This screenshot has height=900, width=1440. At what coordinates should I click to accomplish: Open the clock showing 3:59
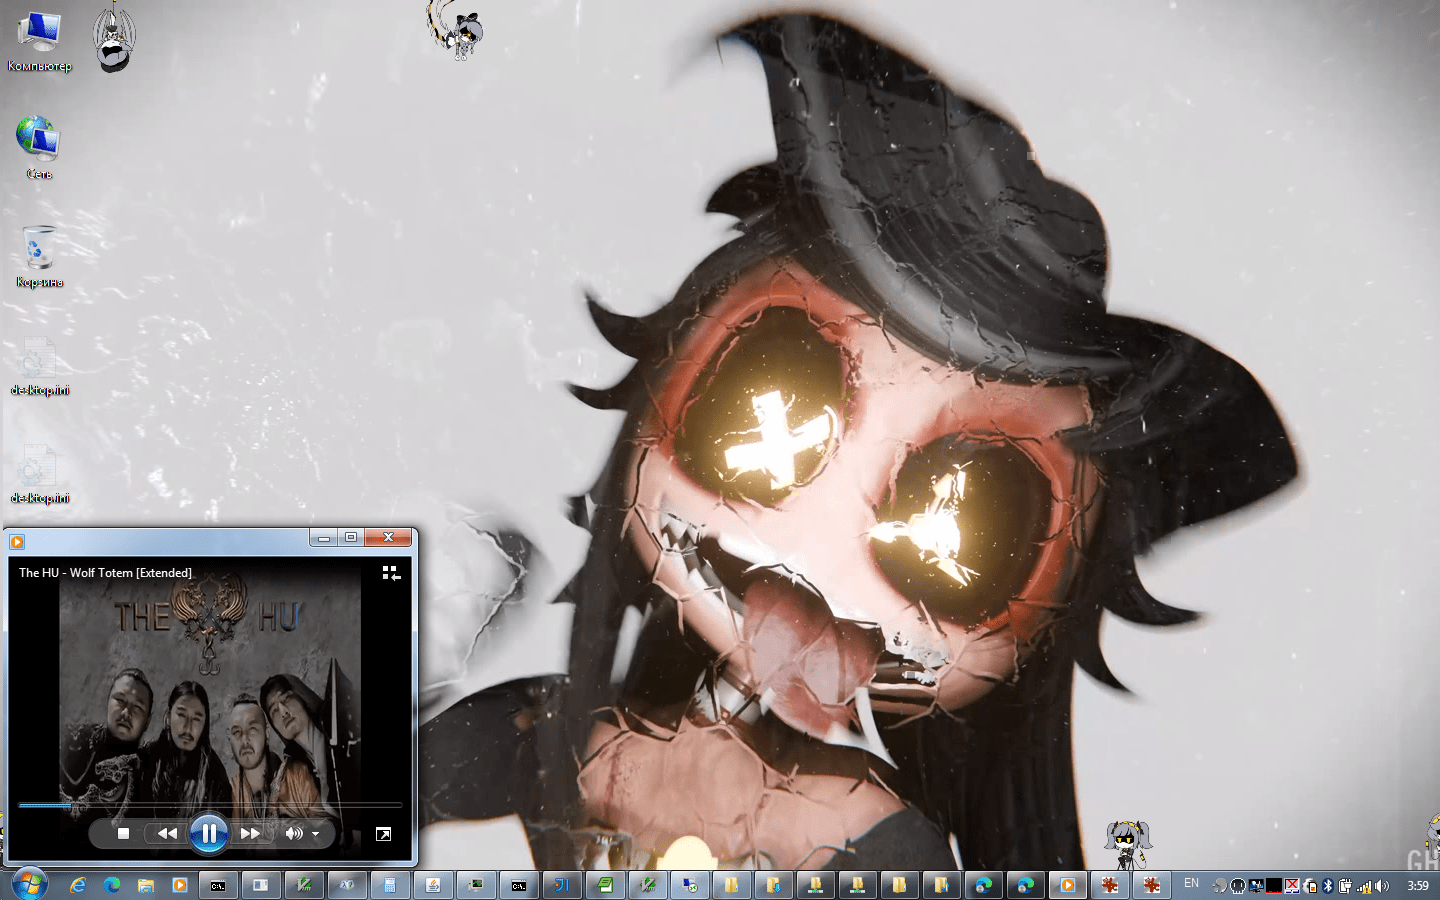[x=1418, y=885]
